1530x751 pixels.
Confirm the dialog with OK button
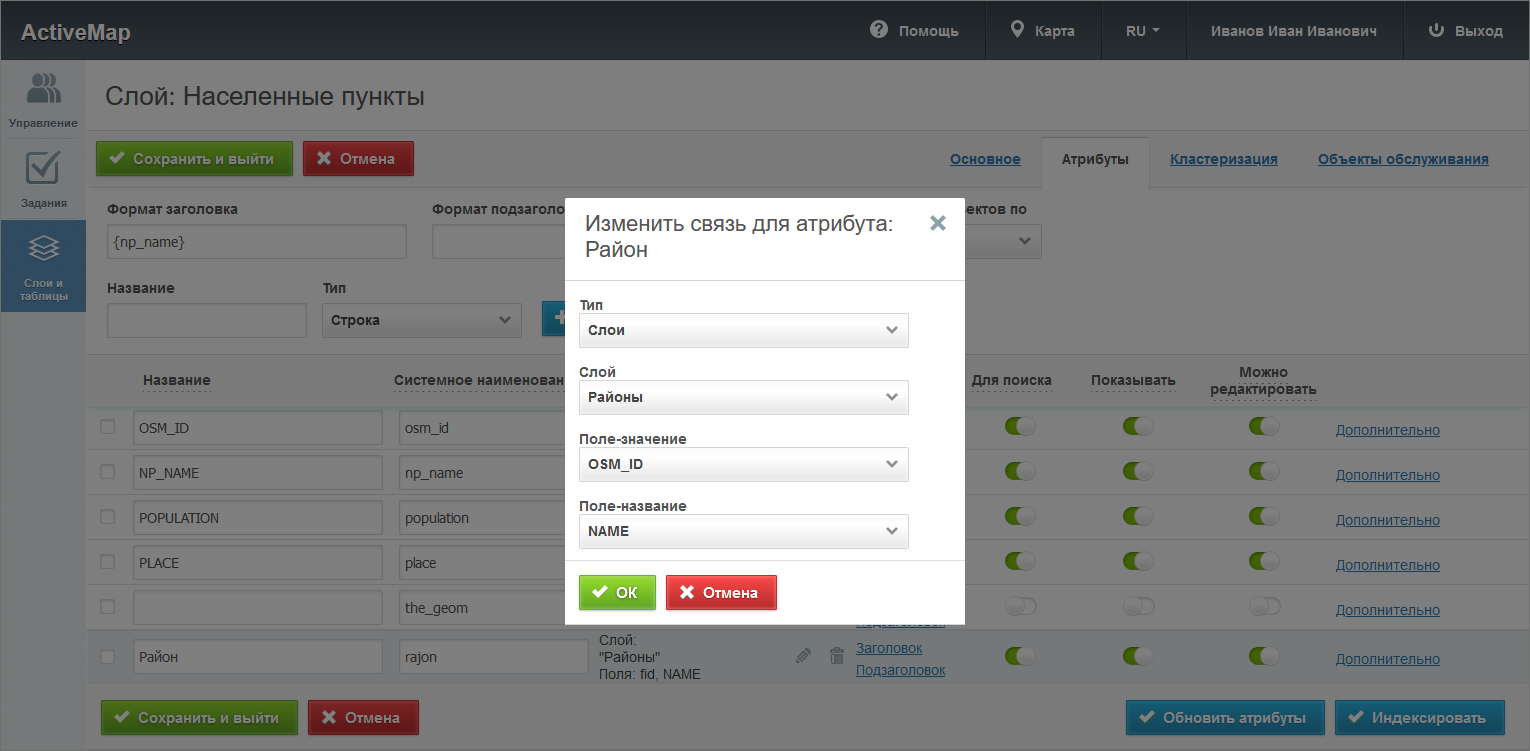pyautogui.click(x=617, y=592)
